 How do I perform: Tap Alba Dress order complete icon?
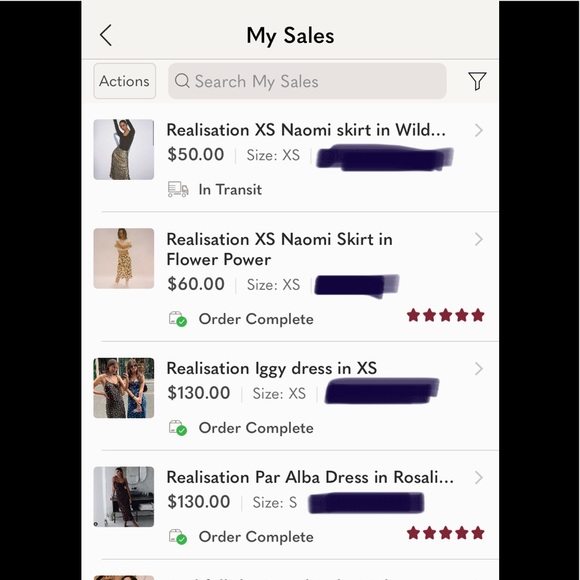coord(178,537)
